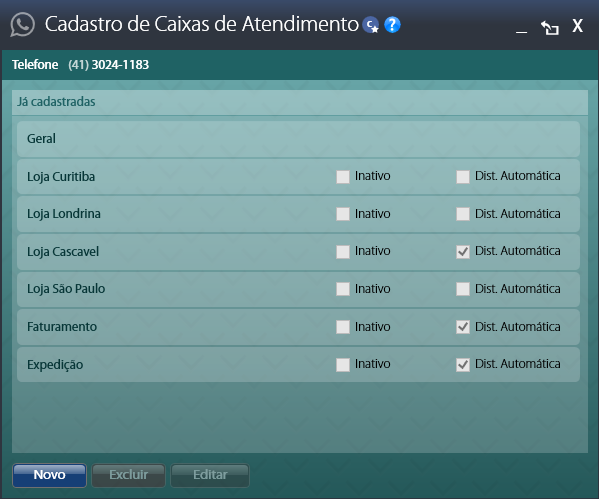Disable Dist. Automática for Faturamento

(x=463, y=327)
